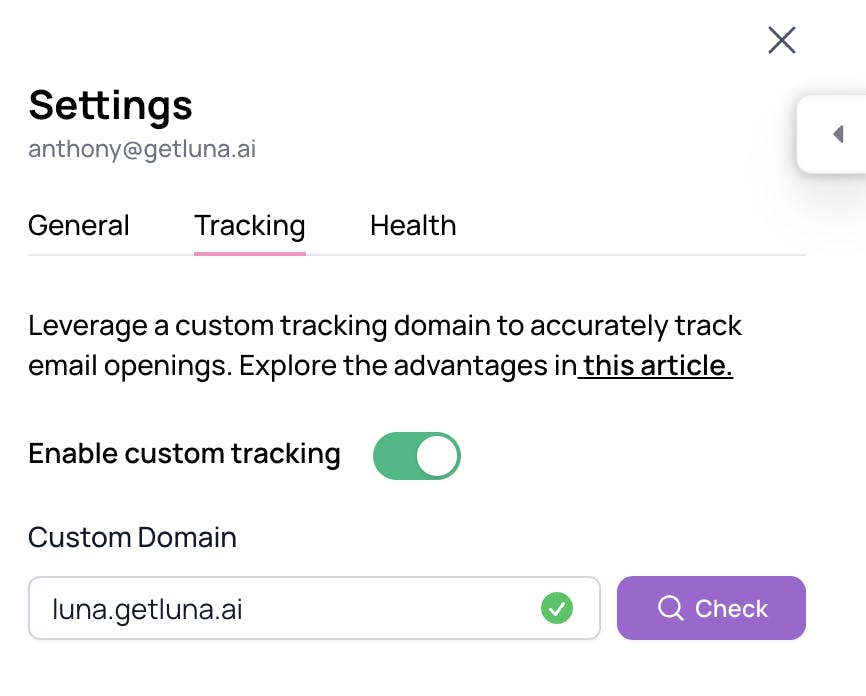Disable the custom tracking toggle
The height and width of the screenshot is (696, 866).
[416, 456]
